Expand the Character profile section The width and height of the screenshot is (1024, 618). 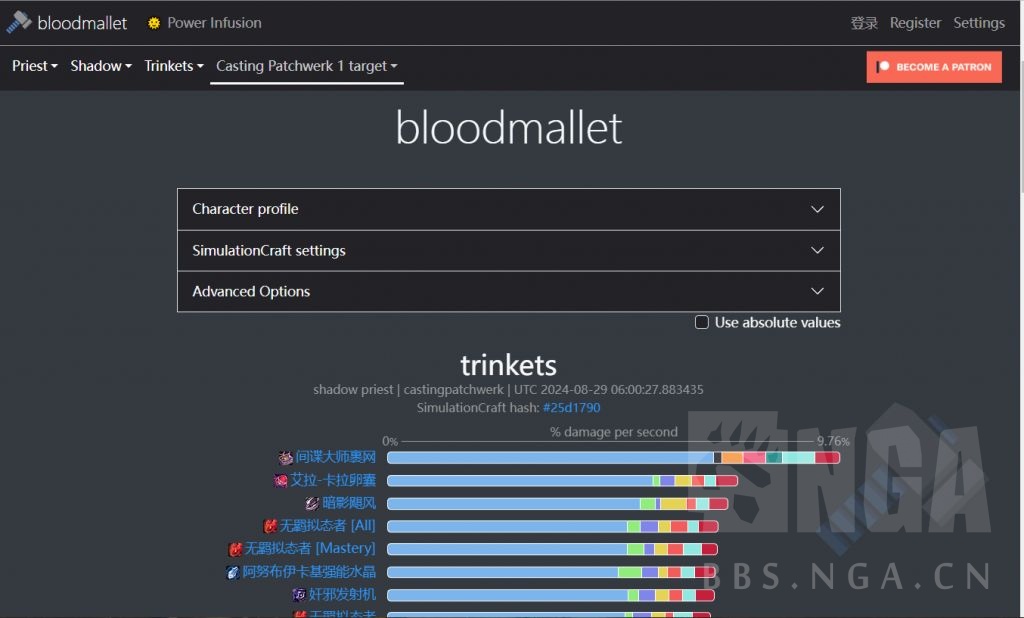[x=508, y=209]
